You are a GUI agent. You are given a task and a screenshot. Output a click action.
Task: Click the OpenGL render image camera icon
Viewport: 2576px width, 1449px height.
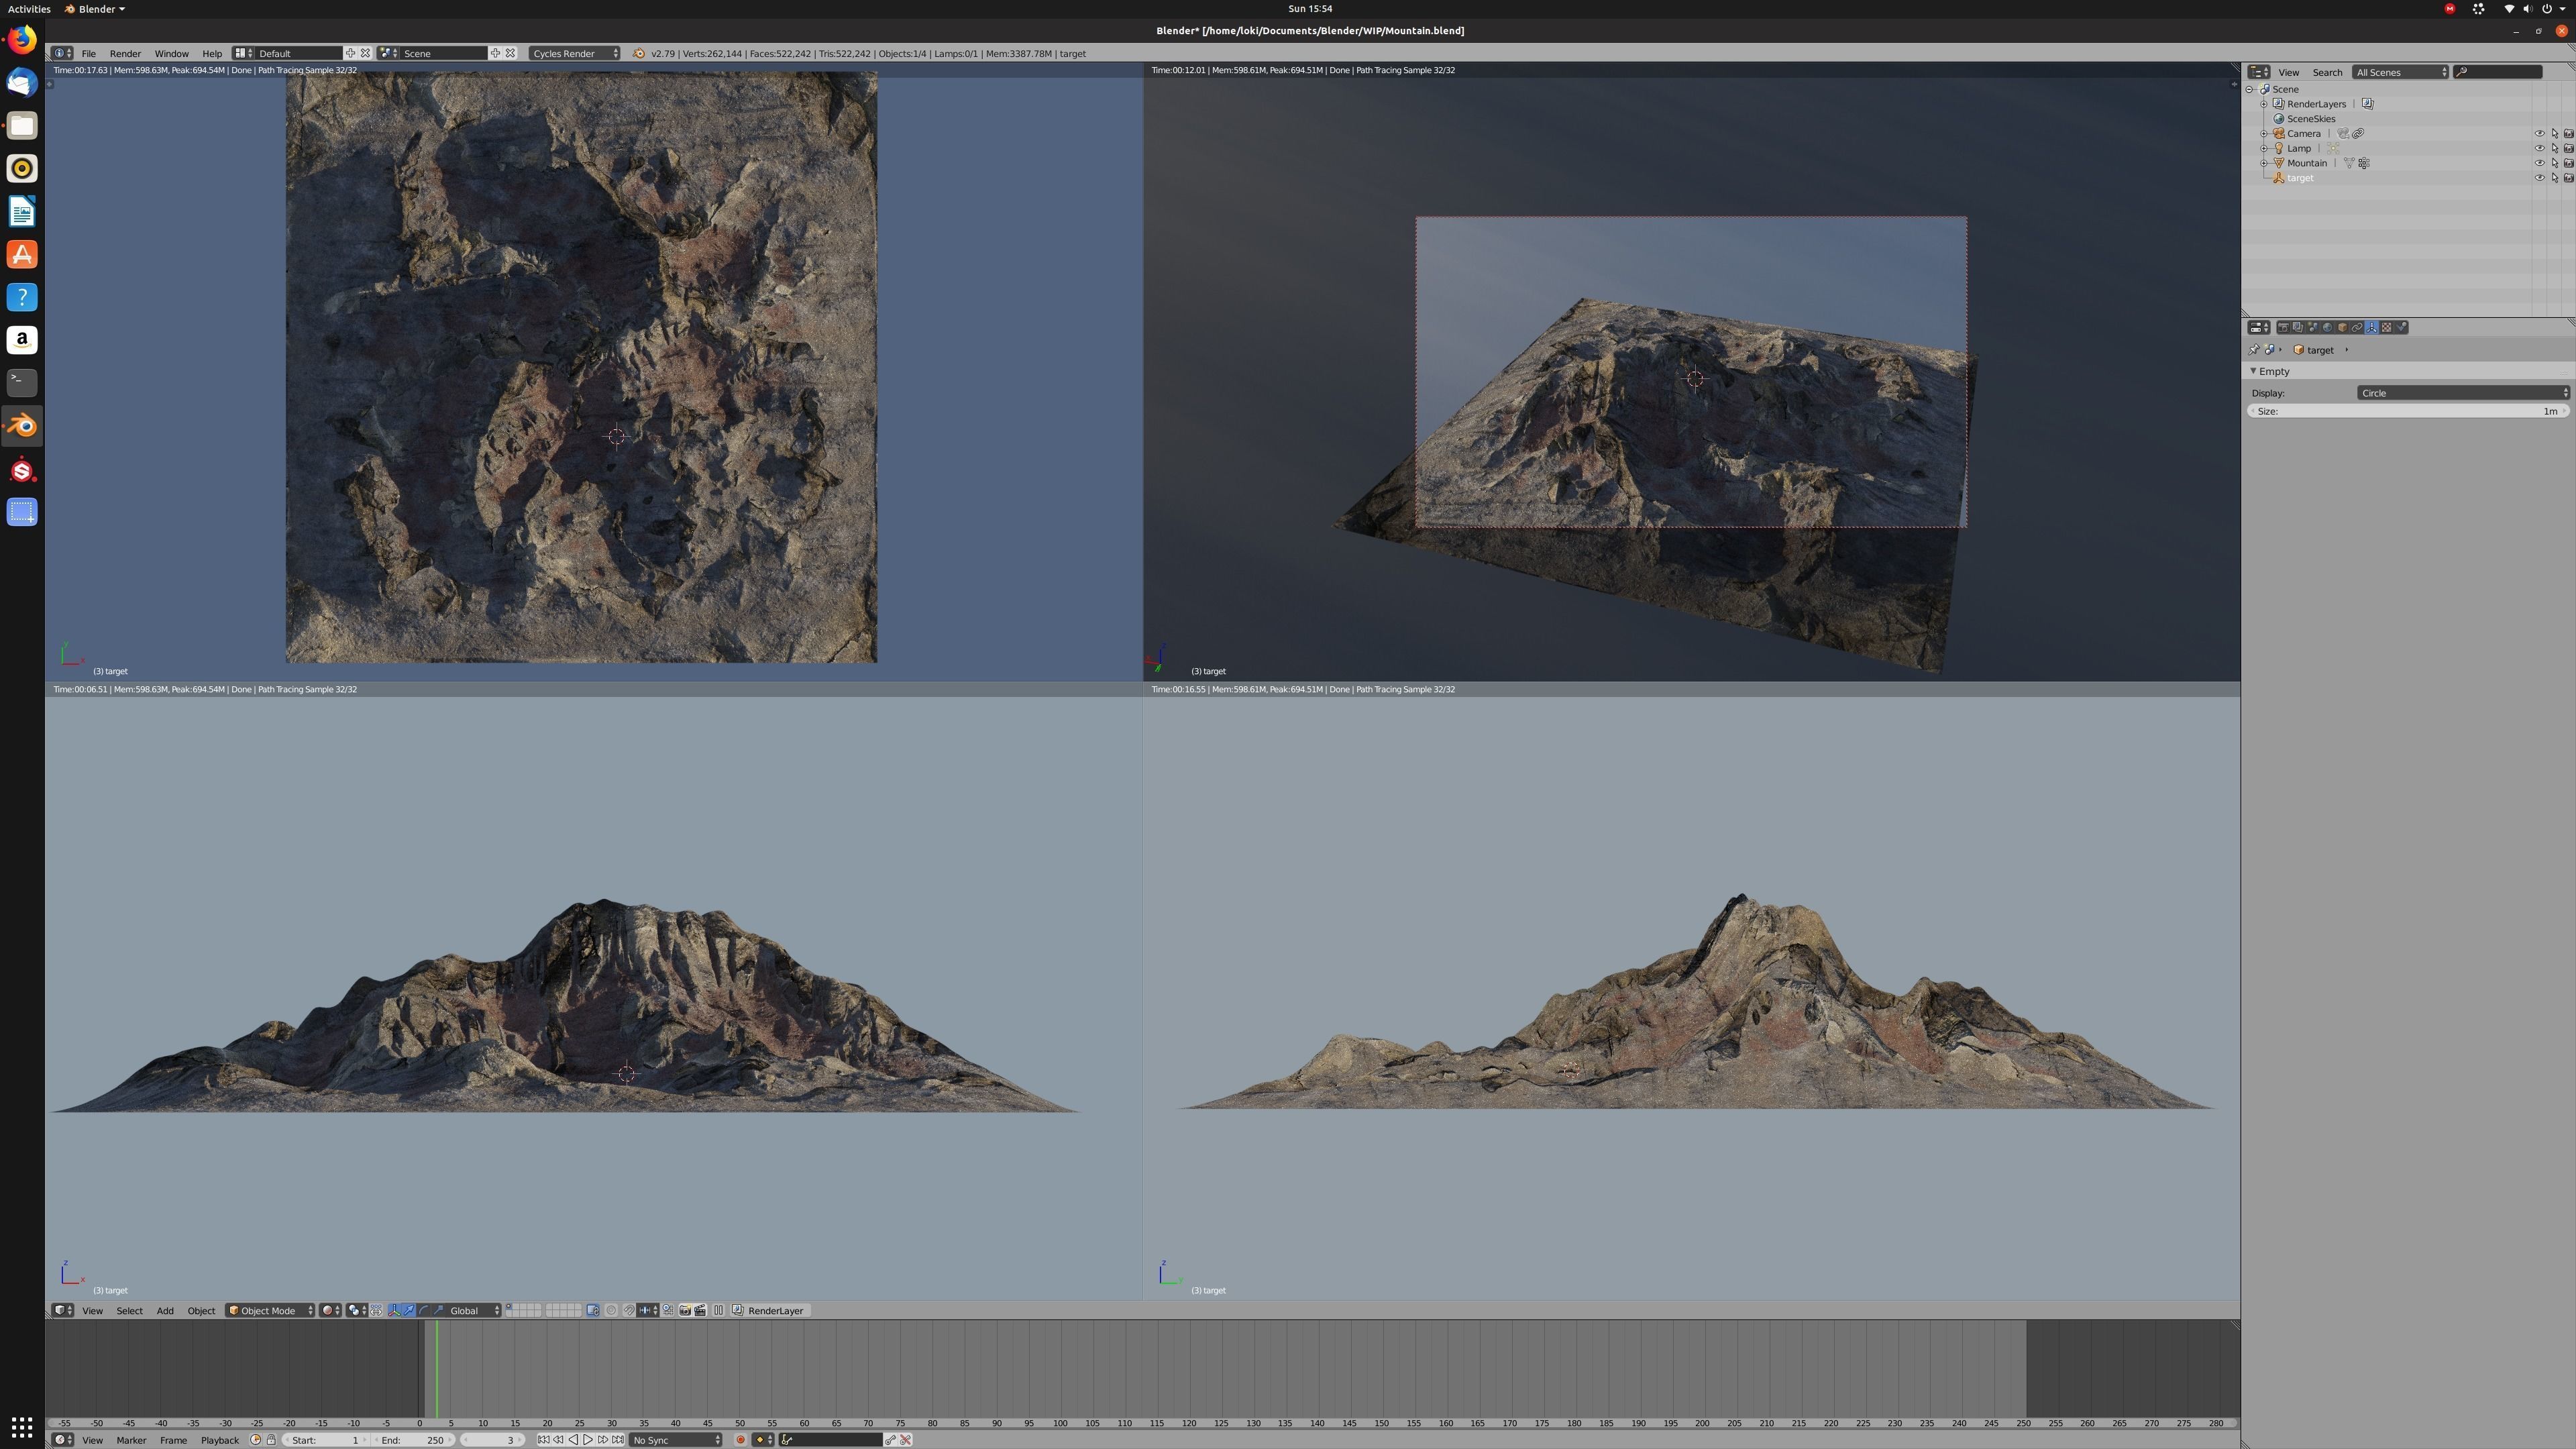tap(685, 1311)
